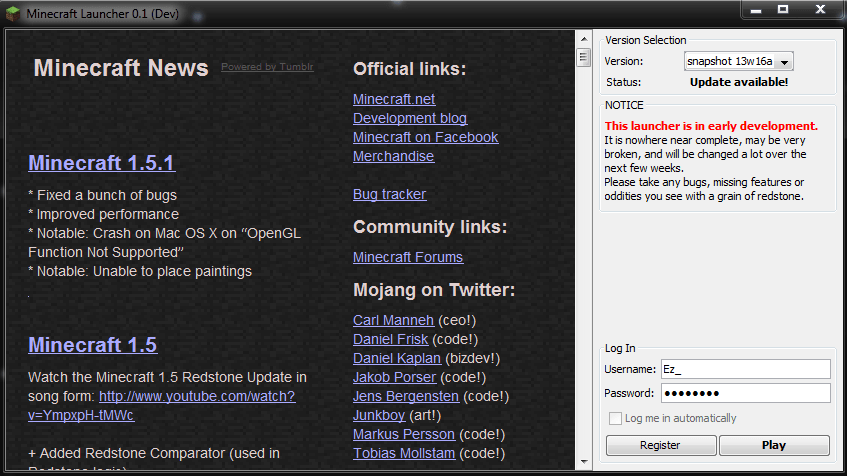The height and width of the screenshot is (476, 847).
Task: Click the Unable to place paintings line
Action: [140, 271]
